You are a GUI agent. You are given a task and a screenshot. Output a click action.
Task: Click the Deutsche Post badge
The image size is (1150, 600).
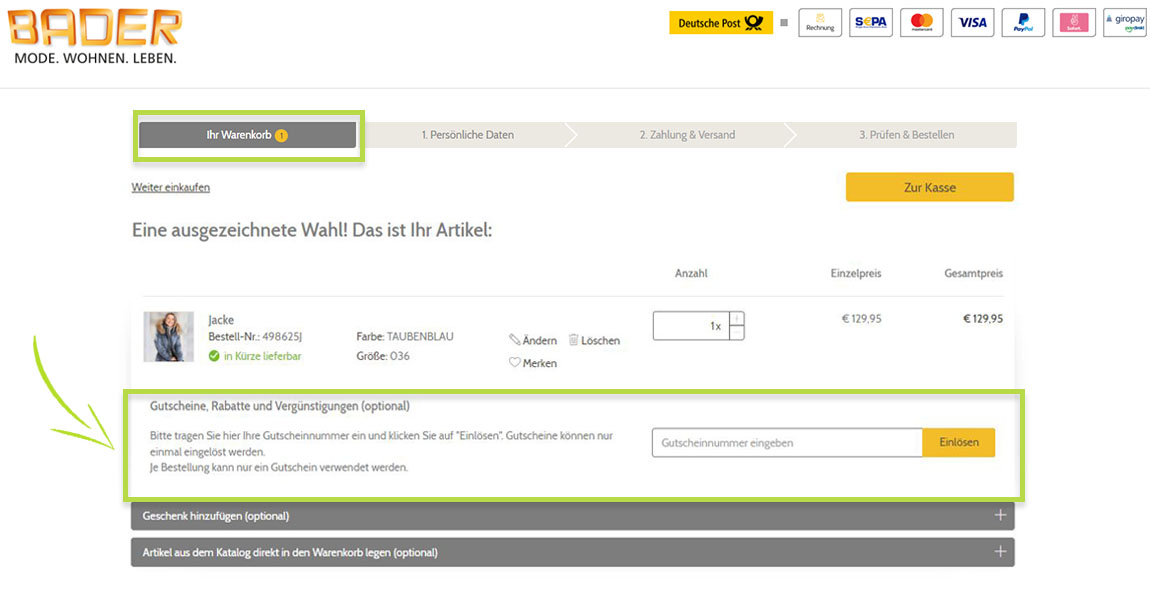pyautogui.click(x=720, y=23)
